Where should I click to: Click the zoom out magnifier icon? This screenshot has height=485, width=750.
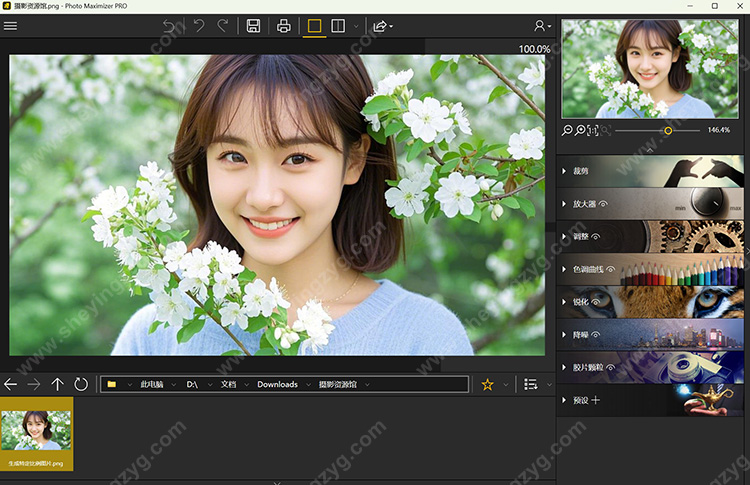tap(567, 130)
